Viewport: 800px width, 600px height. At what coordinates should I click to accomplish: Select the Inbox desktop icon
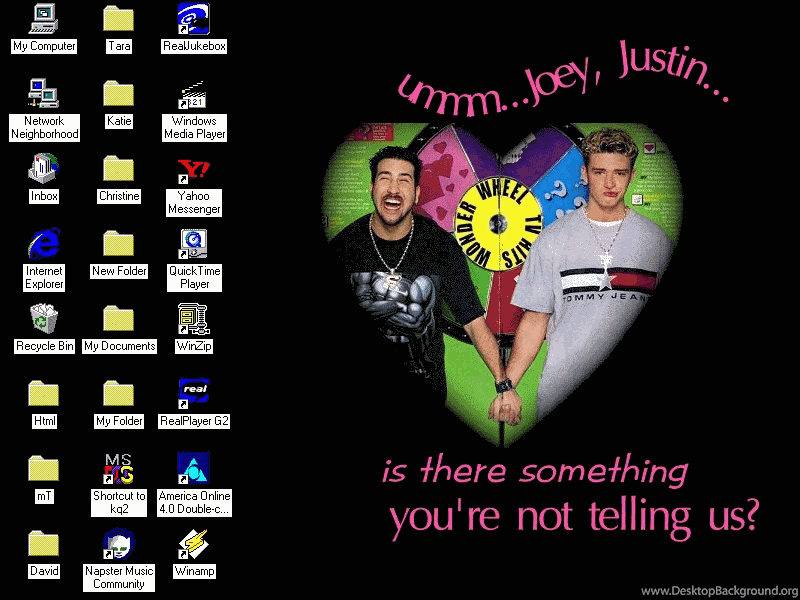coord(44,168)
